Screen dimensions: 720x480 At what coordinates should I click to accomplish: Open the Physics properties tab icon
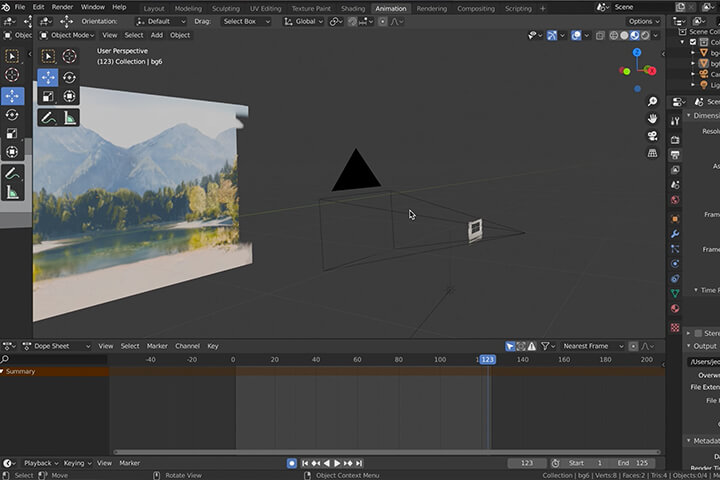tap(675, 264)
